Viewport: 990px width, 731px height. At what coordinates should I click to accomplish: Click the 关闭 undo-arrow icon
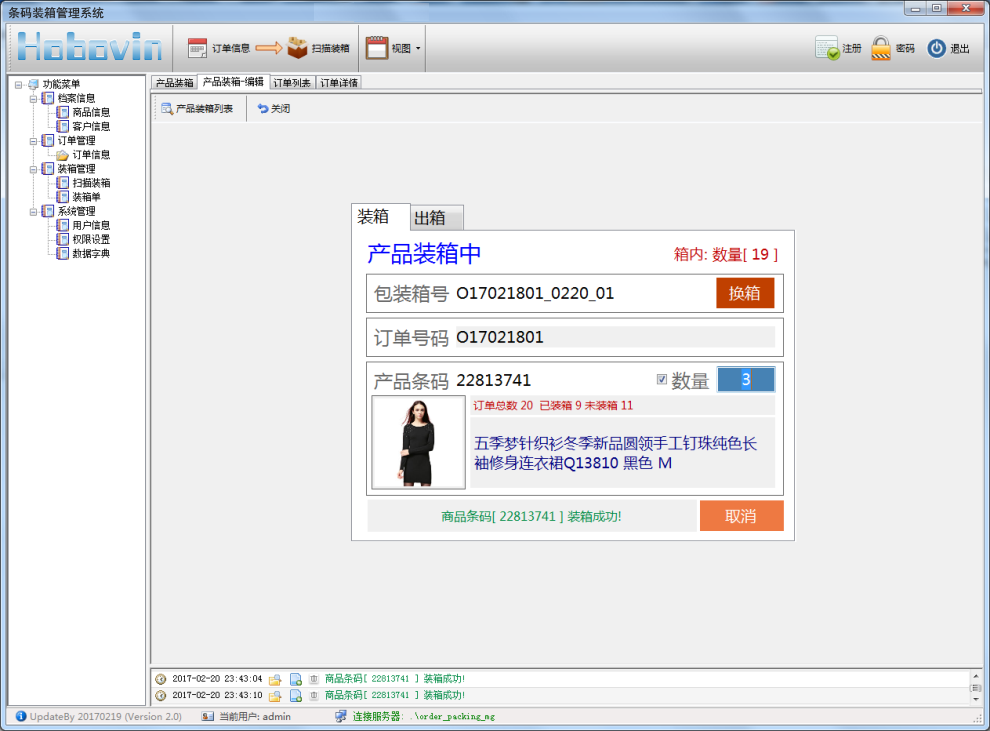click(x=263, y=108)
